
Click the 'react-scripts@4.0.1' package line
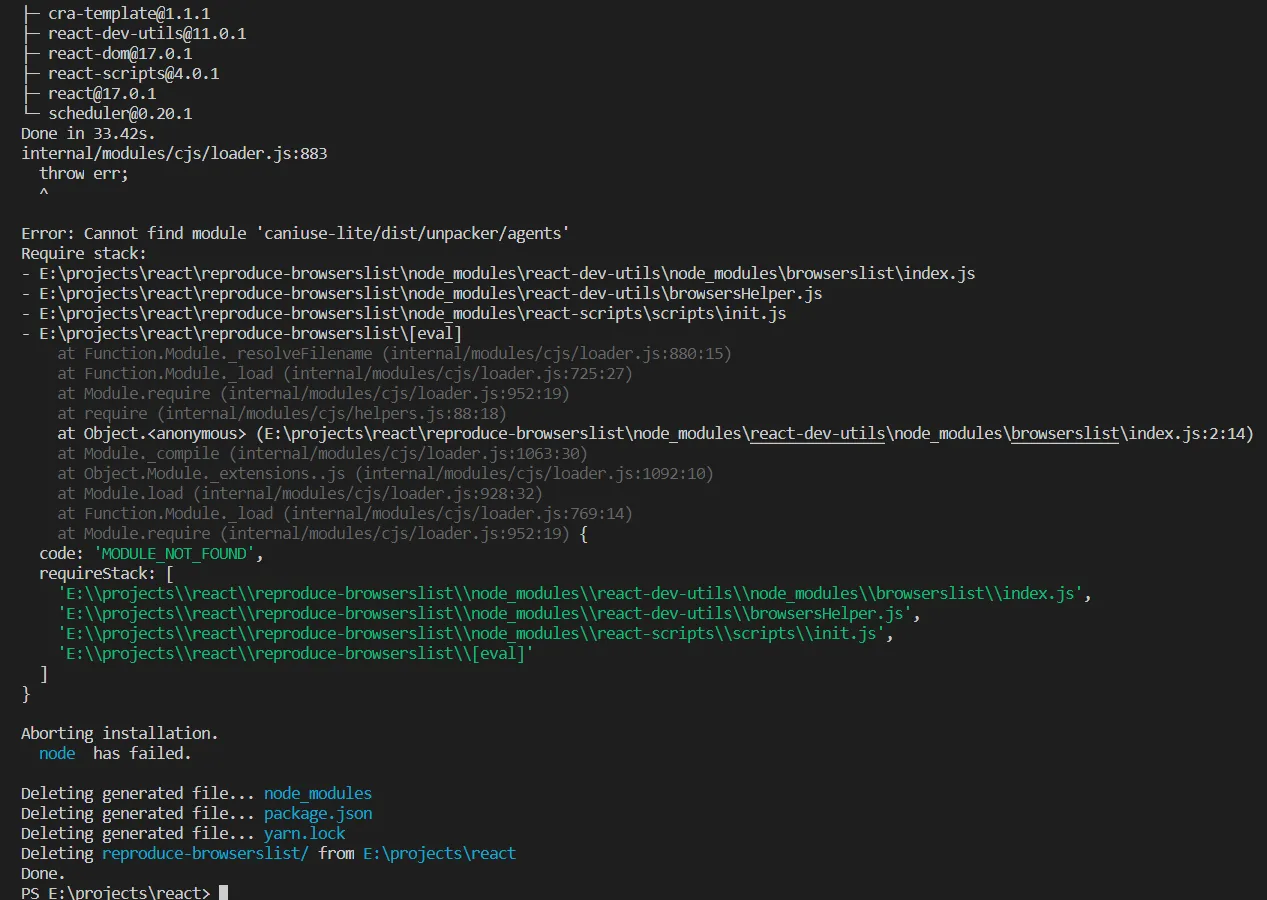133,74
